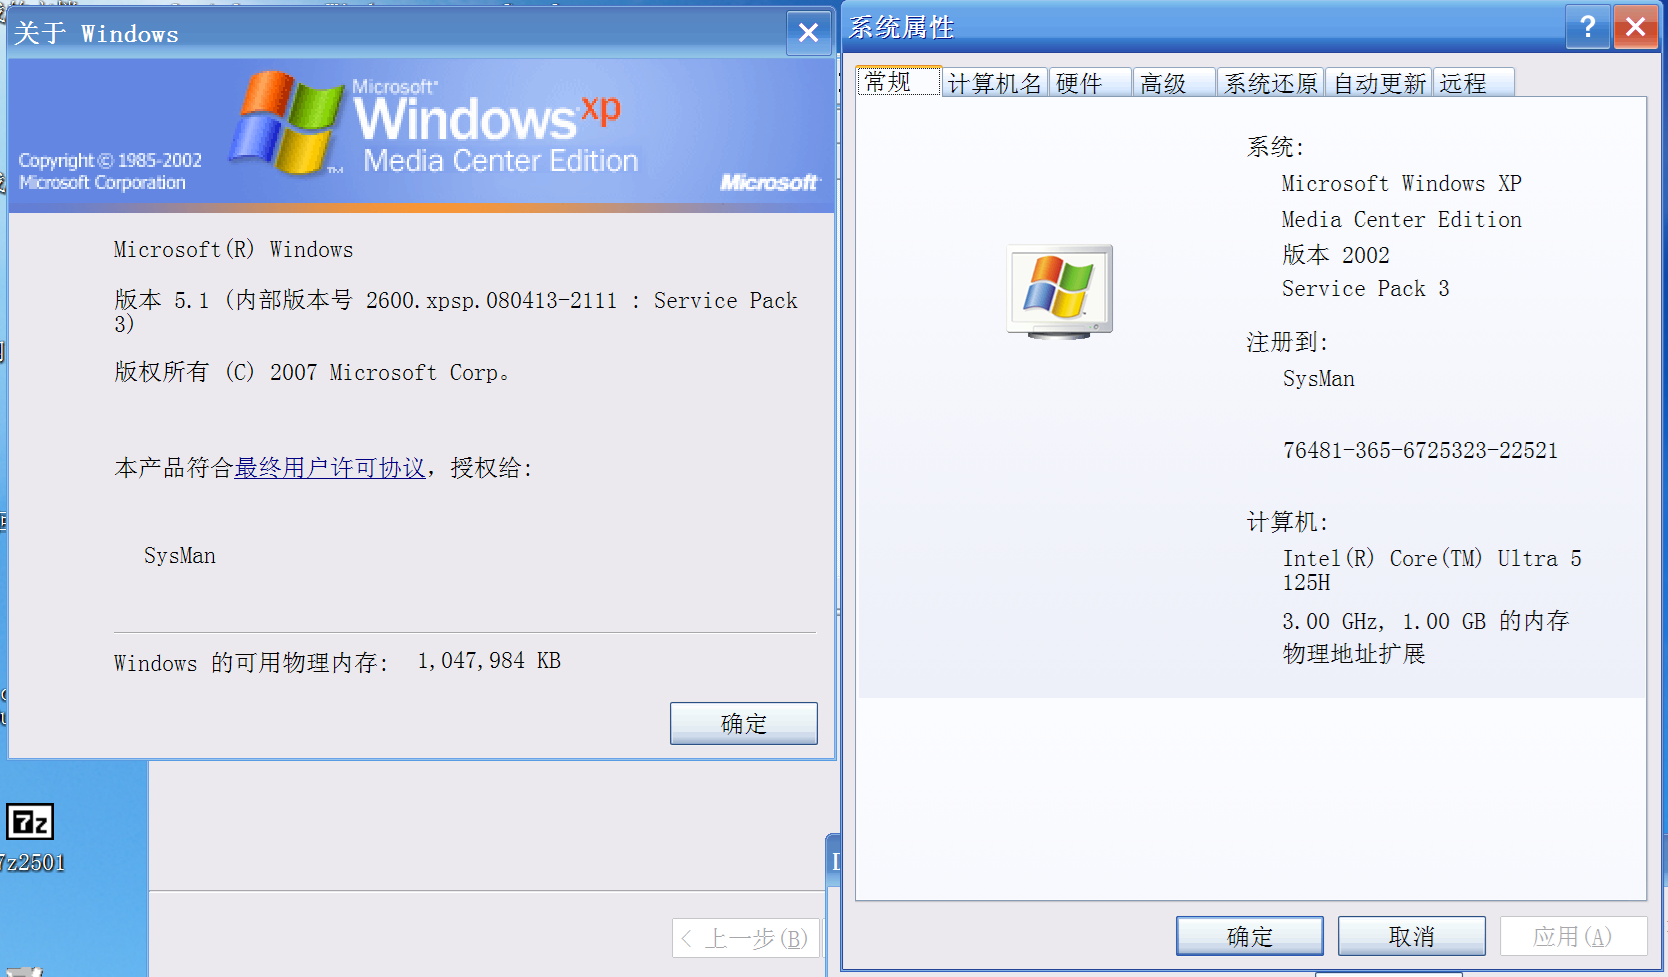Close the System Properties (系统属性) window
This screenshot has height=977, width=1668.
(1635, 27)
